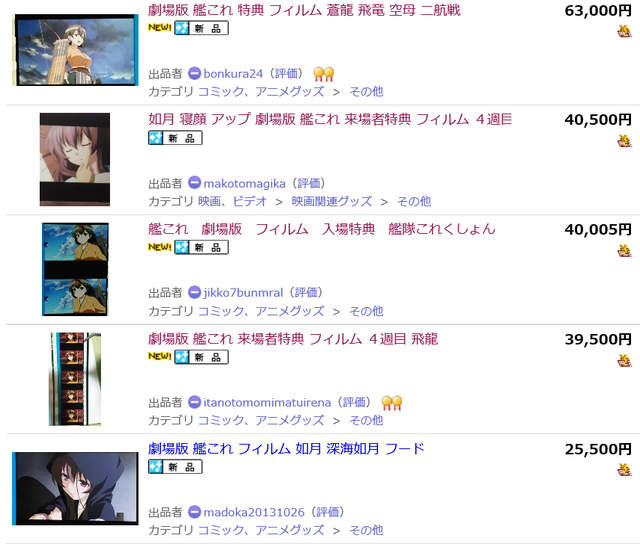Click the trophy icons next to bonkura24
640x544 pixels.
[324, 74]
